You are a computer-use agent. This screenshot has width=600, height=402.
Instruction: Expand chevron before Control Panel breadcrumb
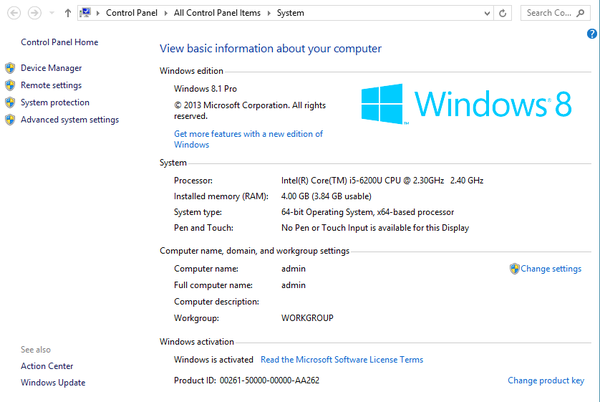[x=98, y=13]
